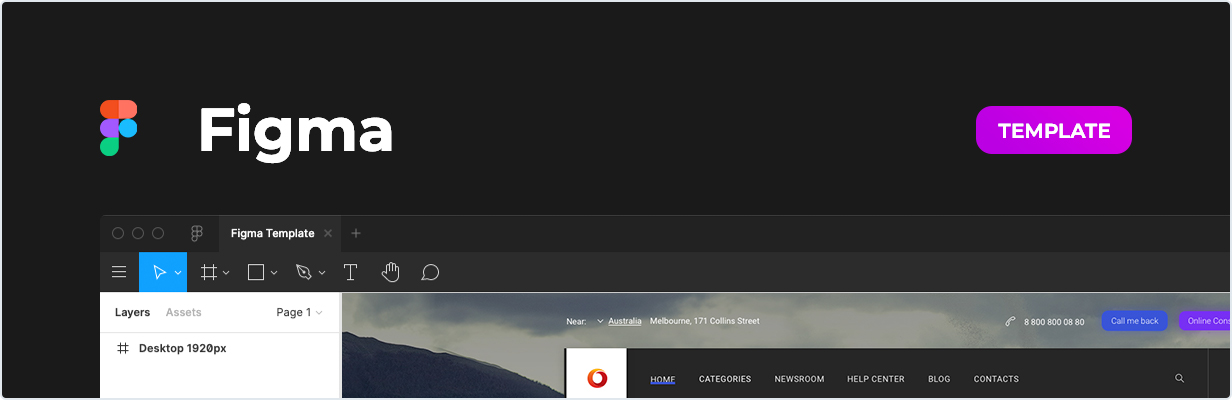Open the HOME nav item
Viewport: 1232px width, 400px height.
click(663, 379)
